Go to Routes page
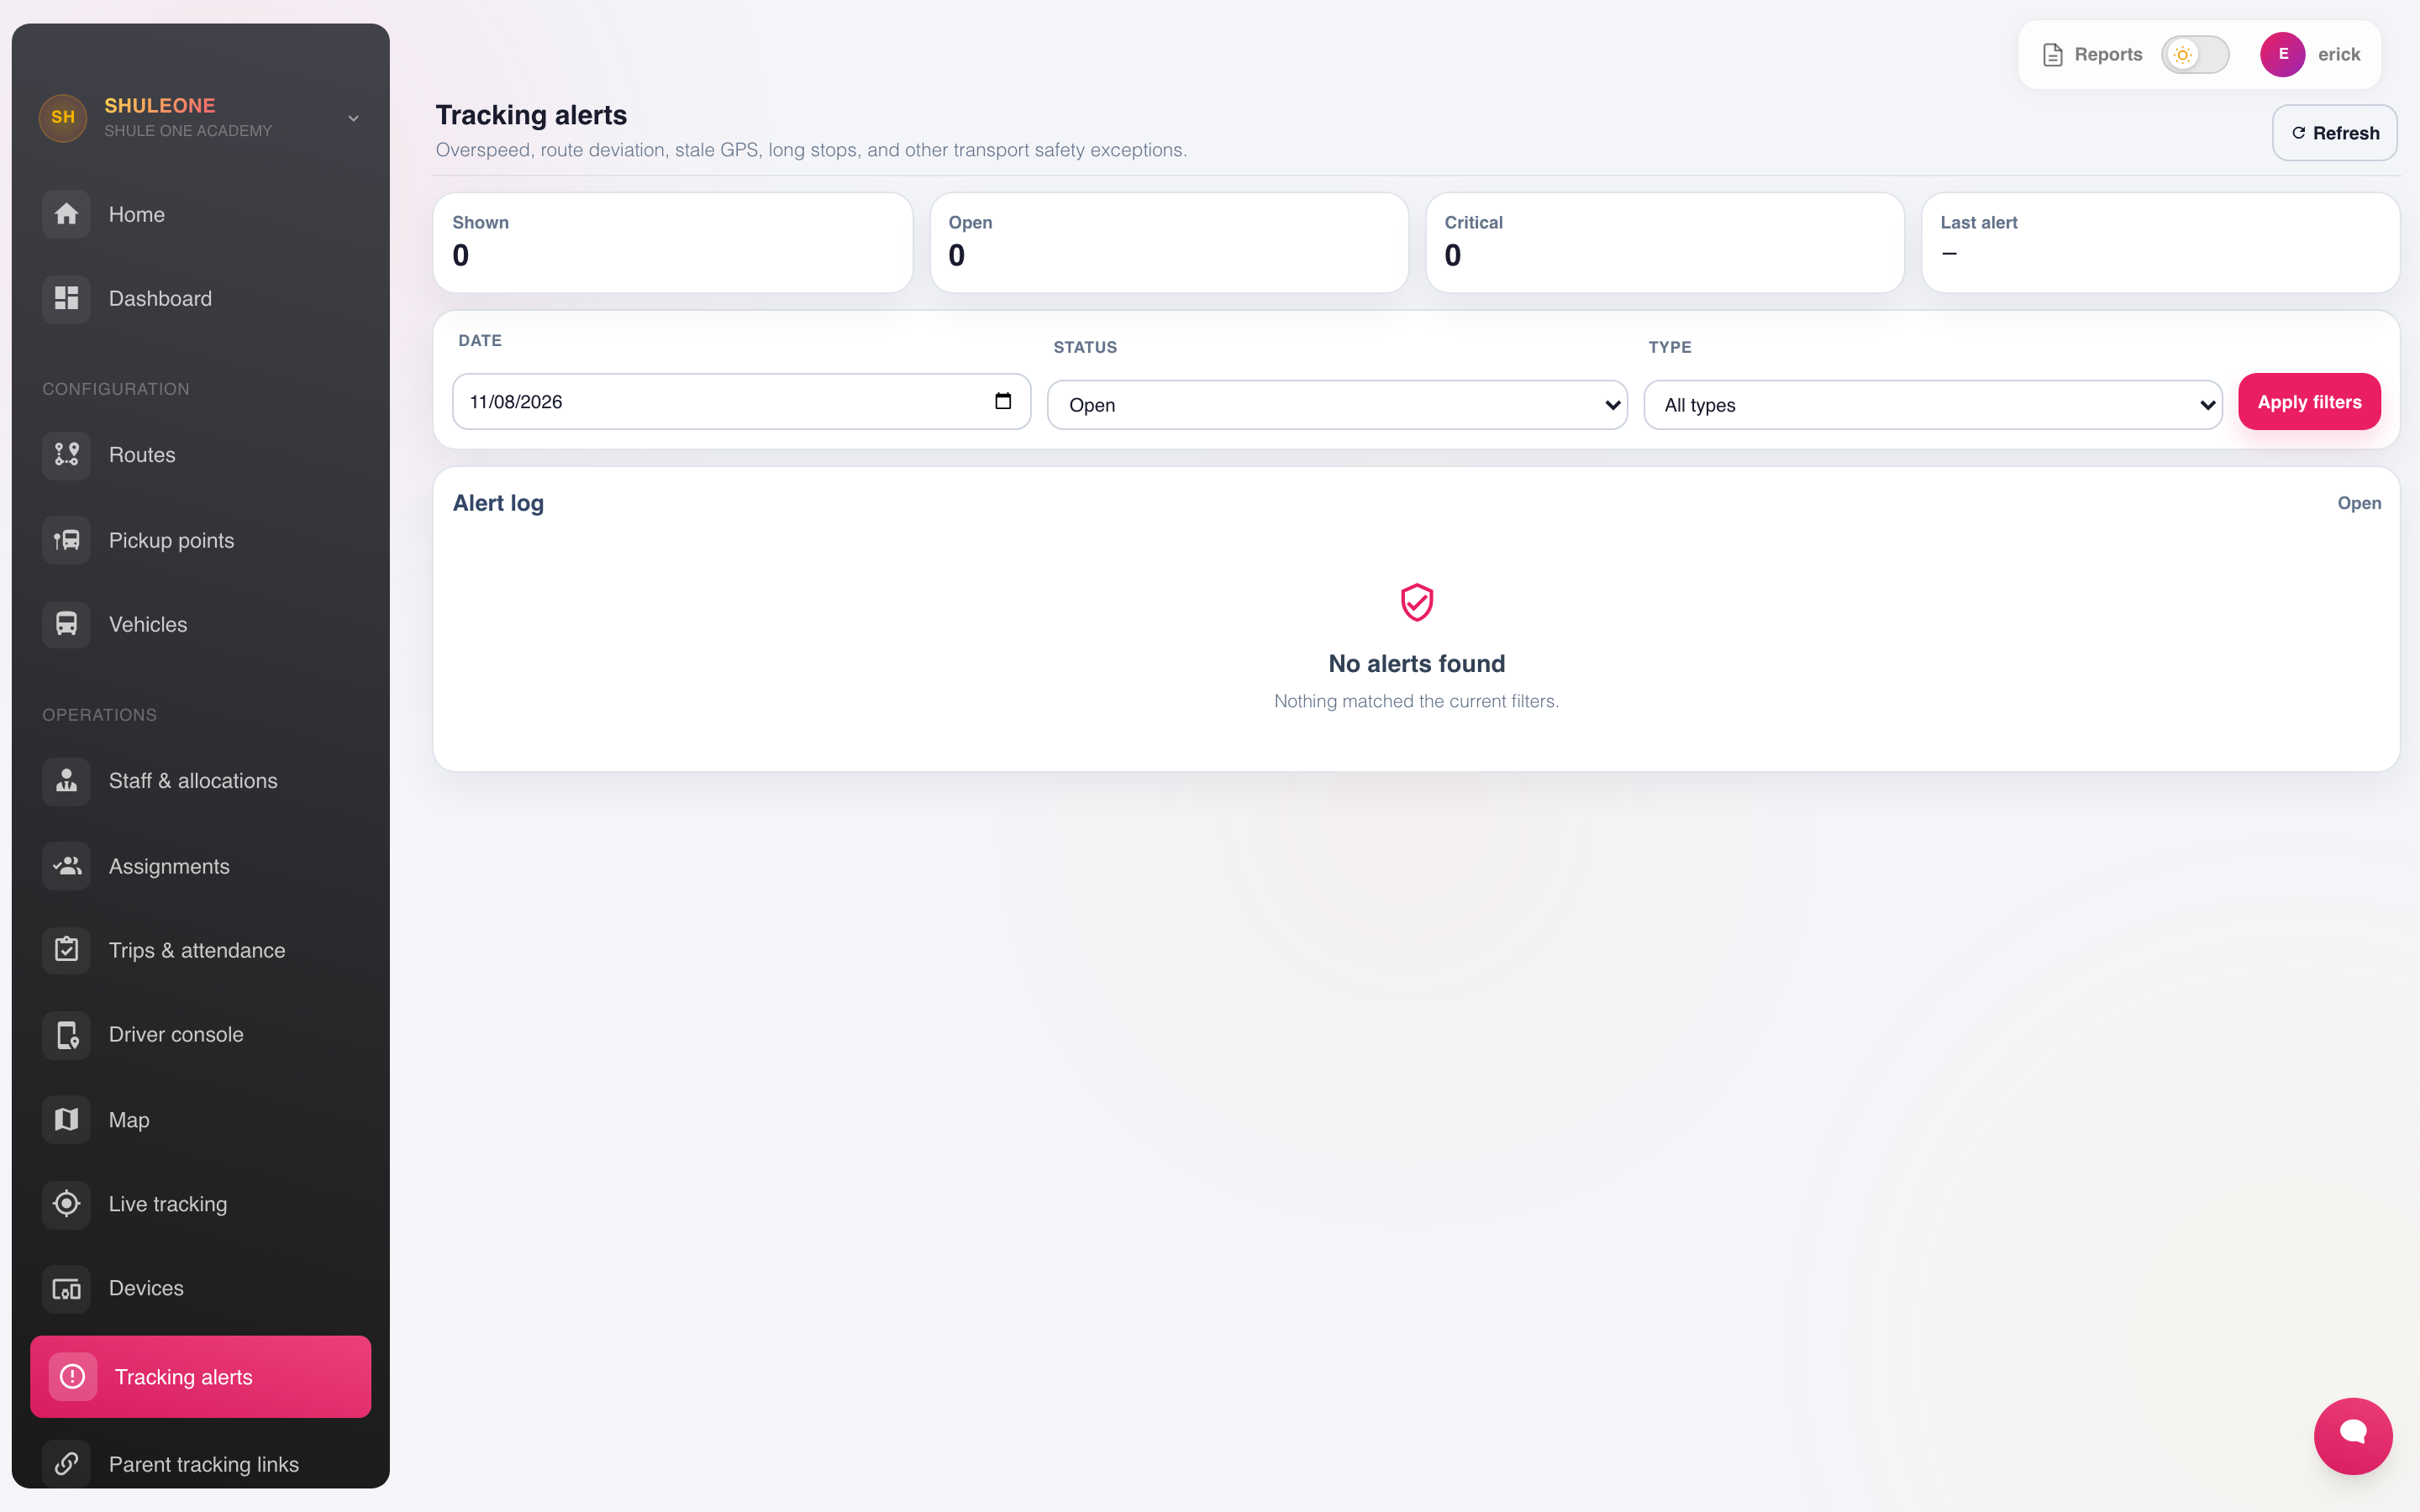Image resolution: width=2420 pixels, height=1512 pixels. coord(201,455)
